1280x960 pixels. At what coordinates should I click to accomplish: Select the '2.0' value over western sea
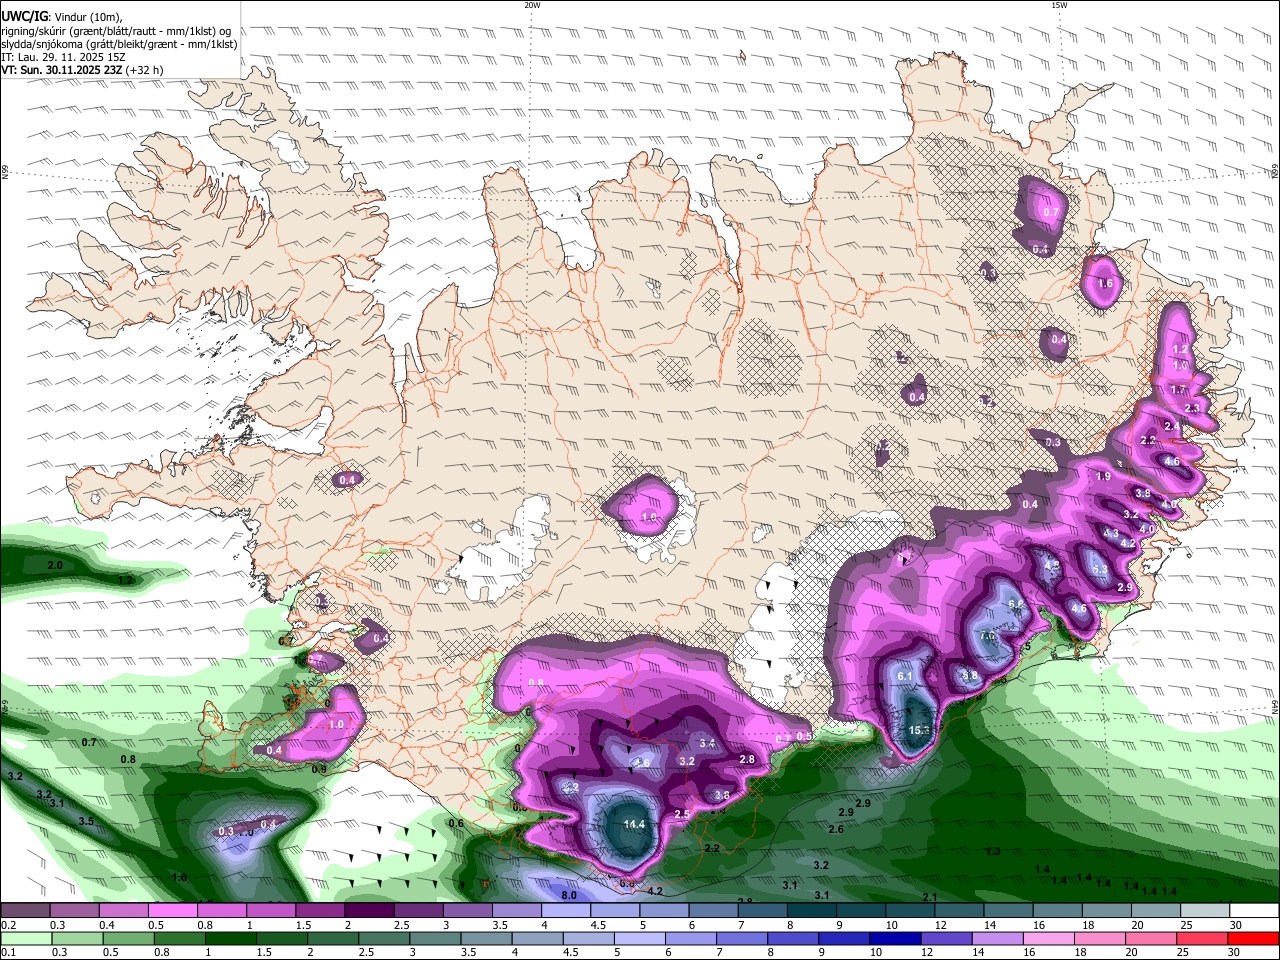pyautogui.click(x=55, y=565)
